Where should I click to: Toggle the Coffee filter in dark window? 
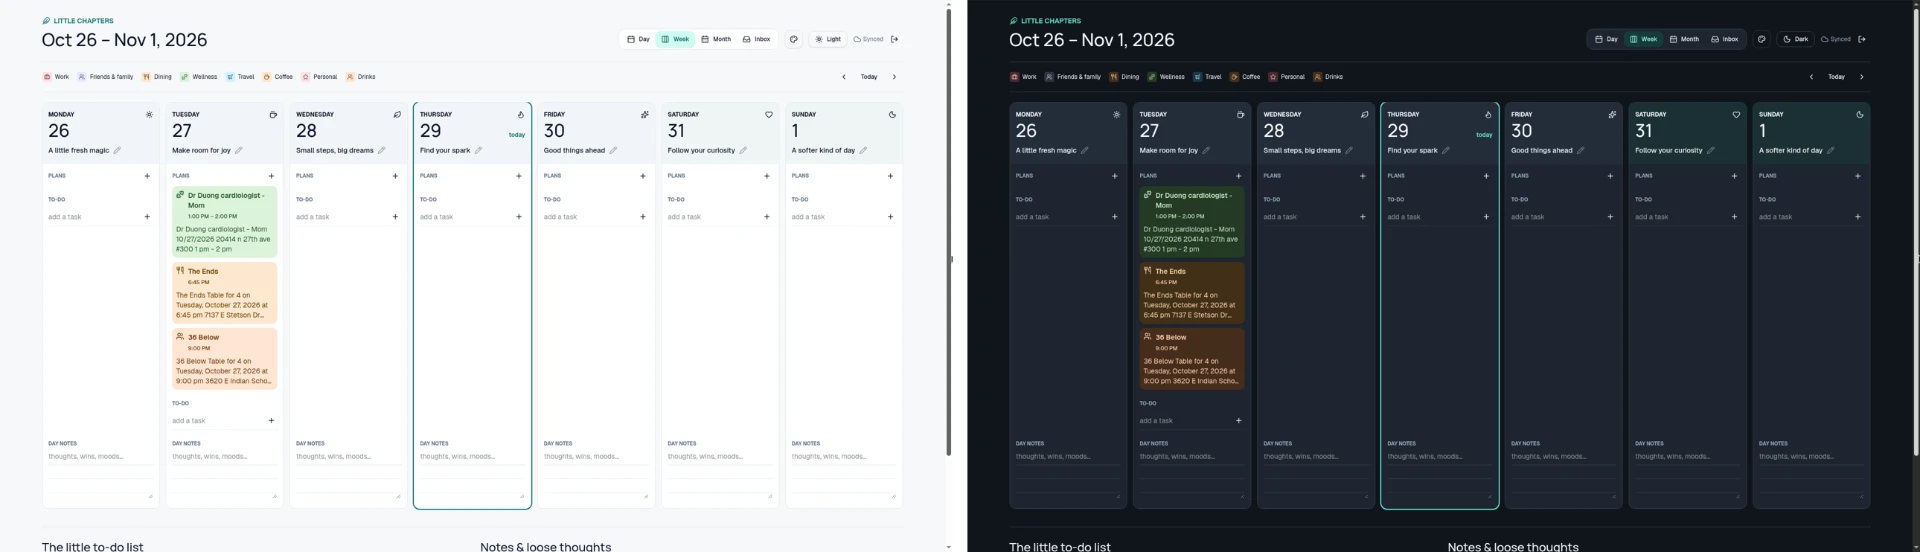pos(1245,77)
